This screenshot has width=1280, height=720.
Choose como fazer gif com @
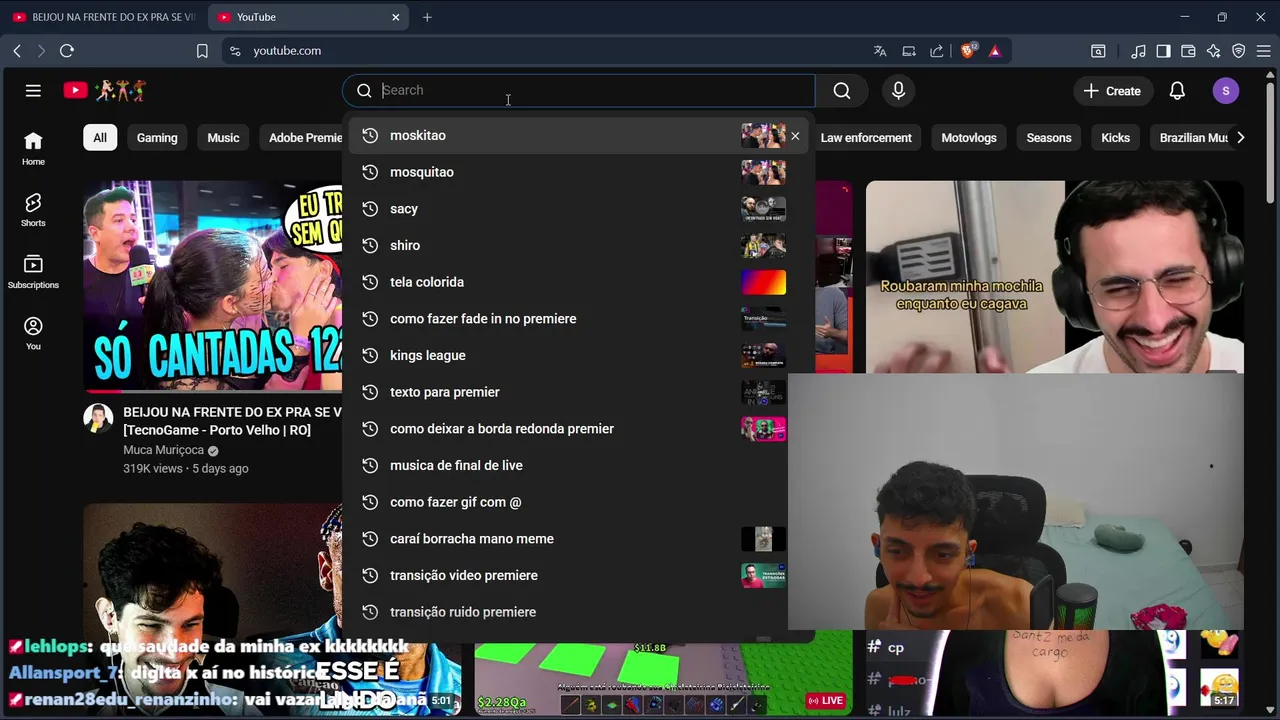coord(567,502)
